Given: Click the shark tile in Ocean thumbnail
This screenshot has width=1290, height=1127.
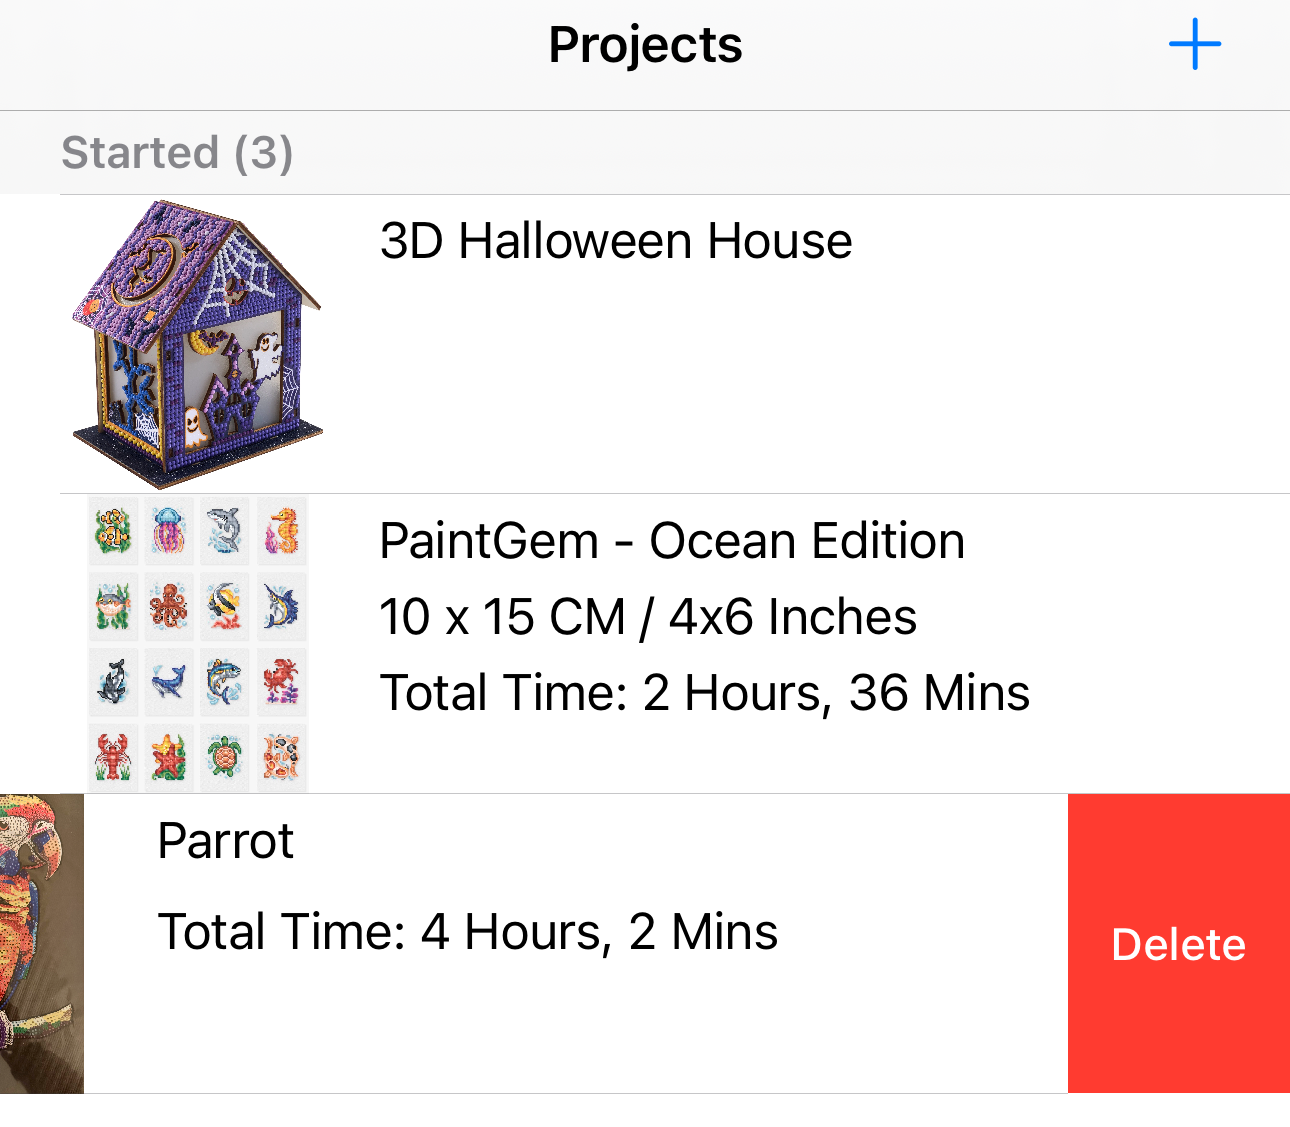Looking at the screenshot, I should click(225, 530).
